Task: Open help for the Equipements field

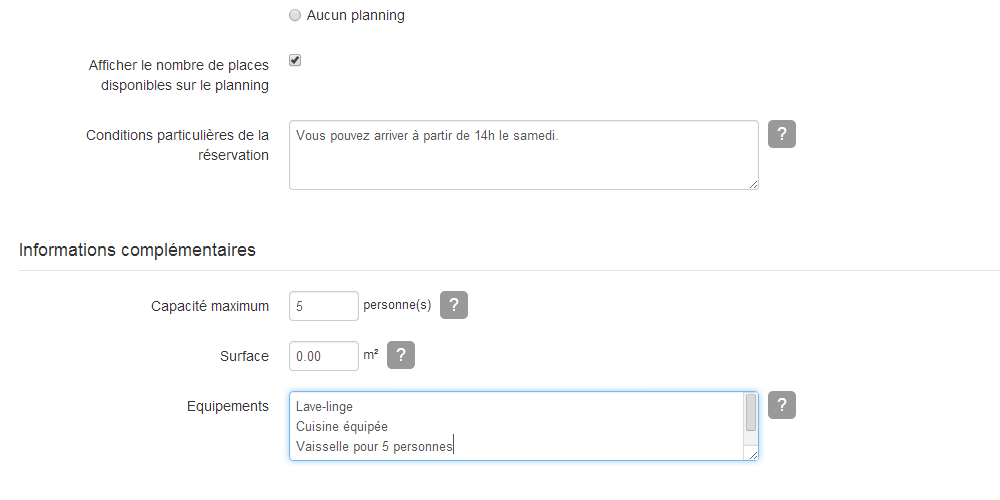Action: click(782, 405)
